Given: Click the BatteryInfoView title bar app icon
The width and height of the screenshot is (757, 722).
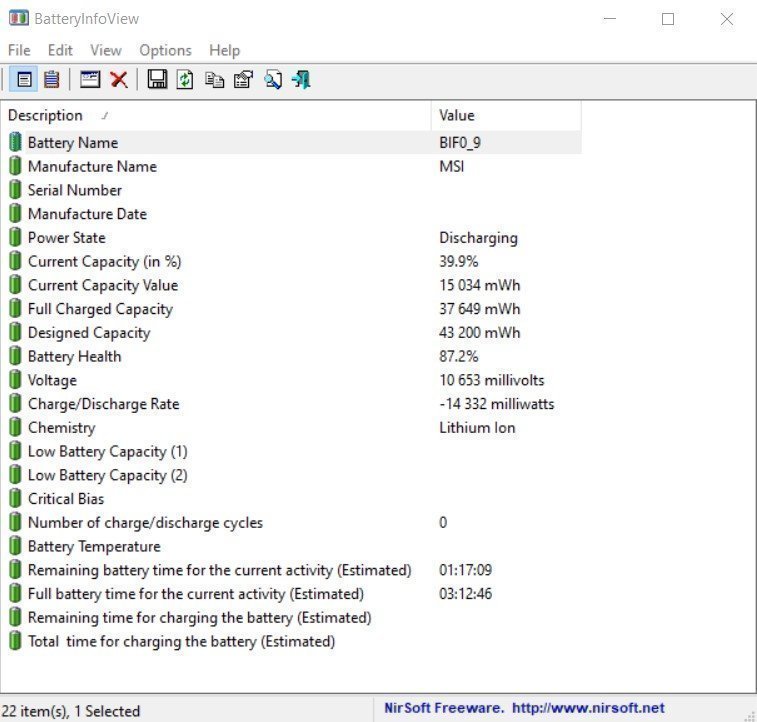Looking at the screenshot, I should [x=18, y=18].
